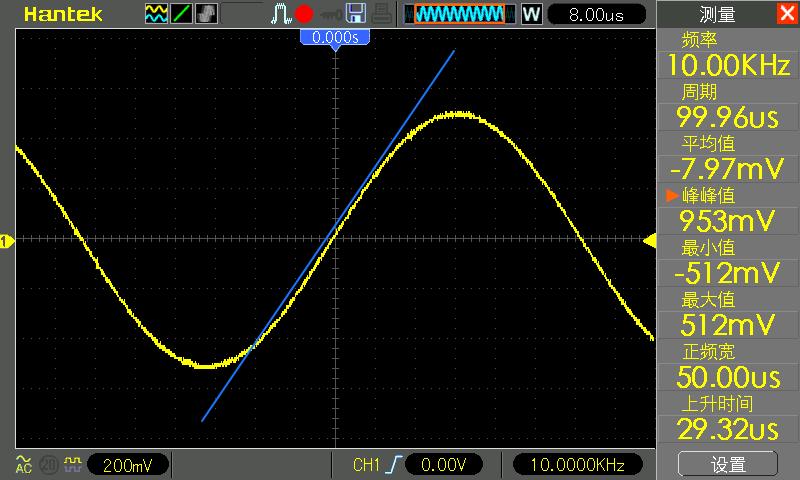Click the orange arrow beside 峰峰值
800x480 pixels.
tap(671, 195)
